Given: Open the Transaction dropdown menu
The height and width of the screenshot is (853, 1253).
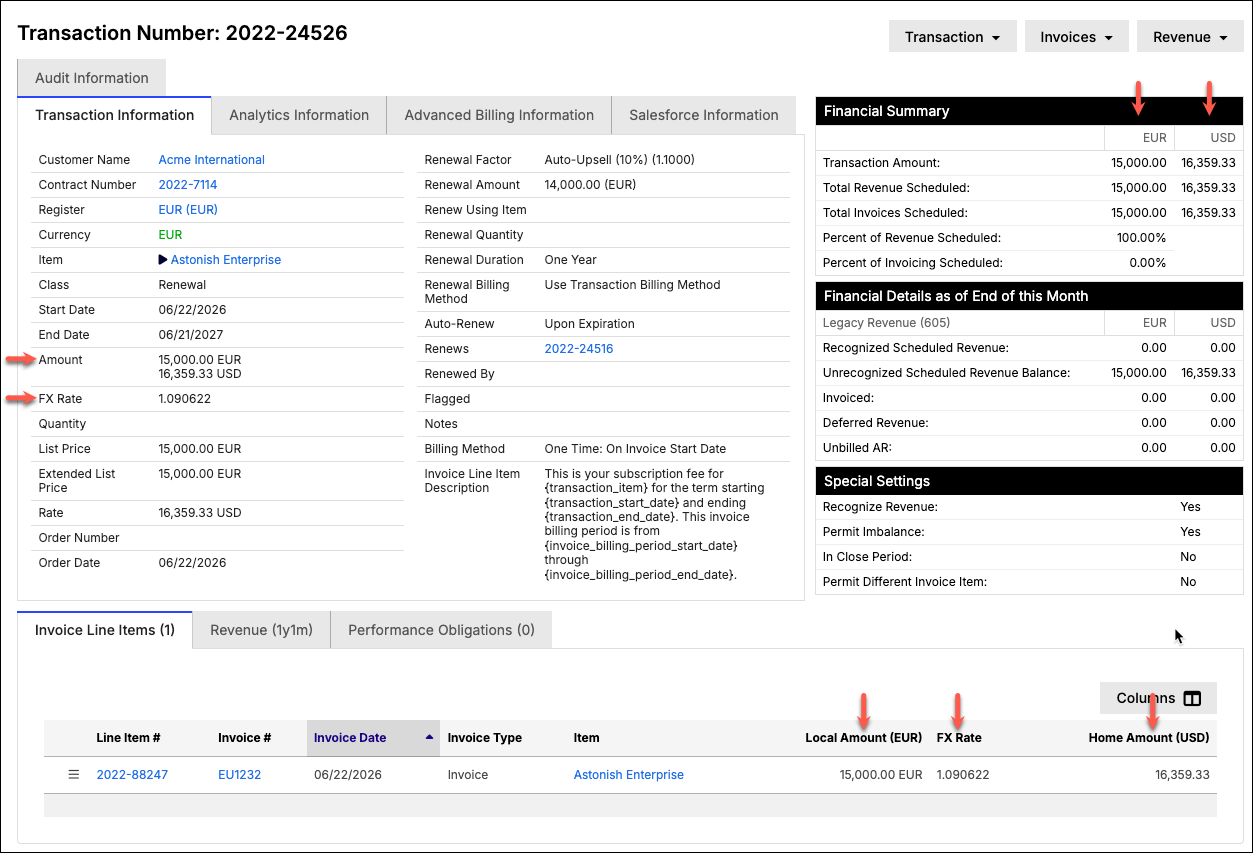Looking at the screenshot, I should click(953, 37).
